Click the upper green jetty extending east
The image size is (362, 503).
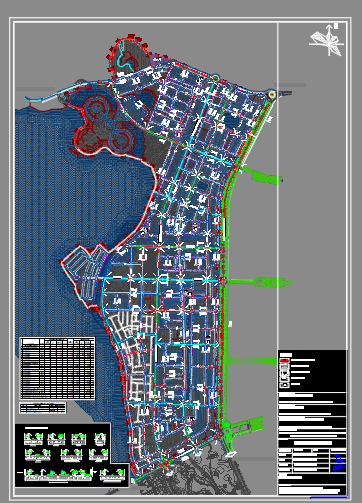[x=262, y=176]
